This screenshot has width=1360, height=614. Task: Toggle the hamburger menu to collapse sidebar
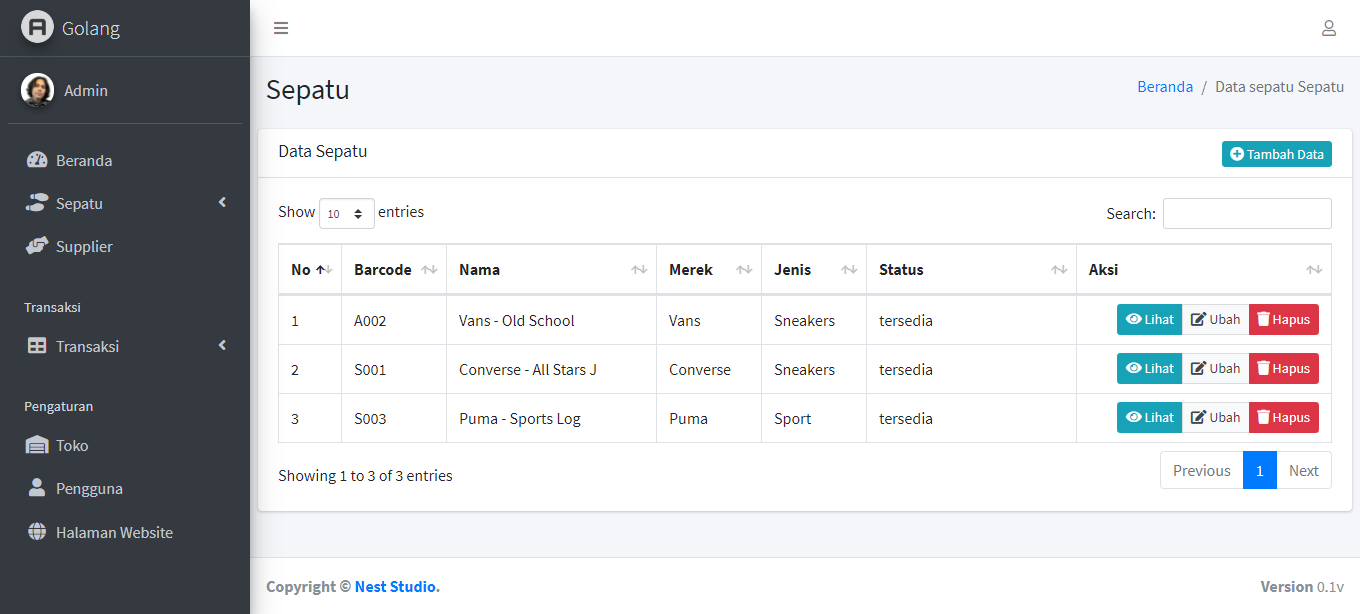pos(281,28)
